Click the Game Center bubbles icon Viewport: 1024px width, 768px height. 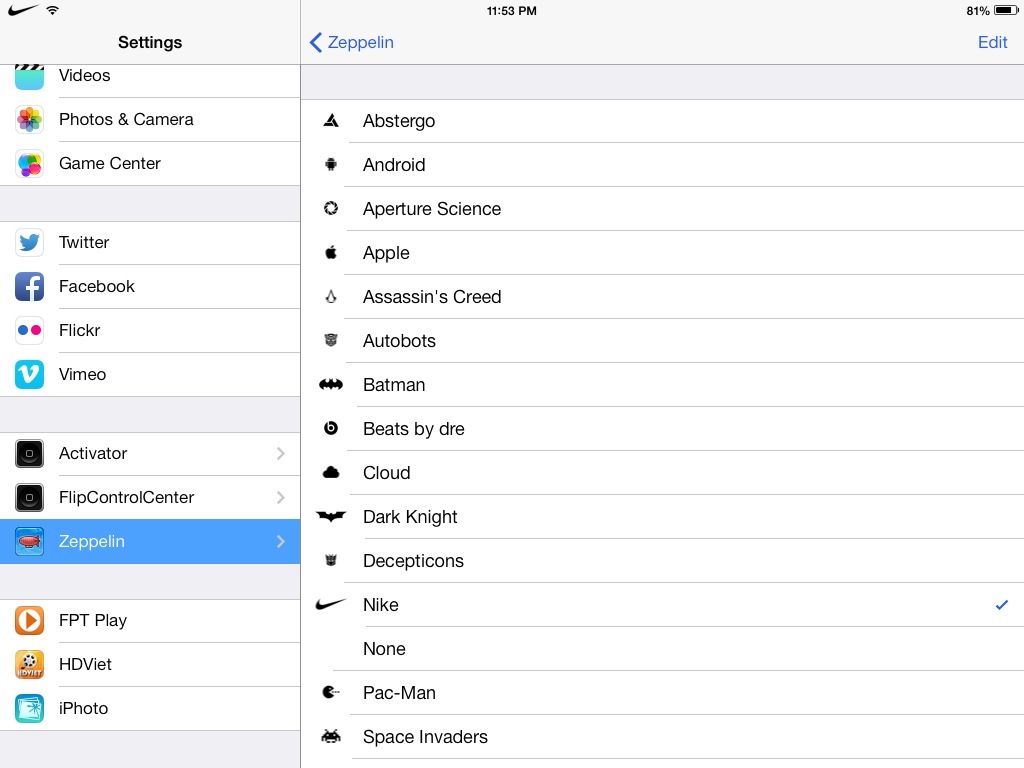coord(29,163)
